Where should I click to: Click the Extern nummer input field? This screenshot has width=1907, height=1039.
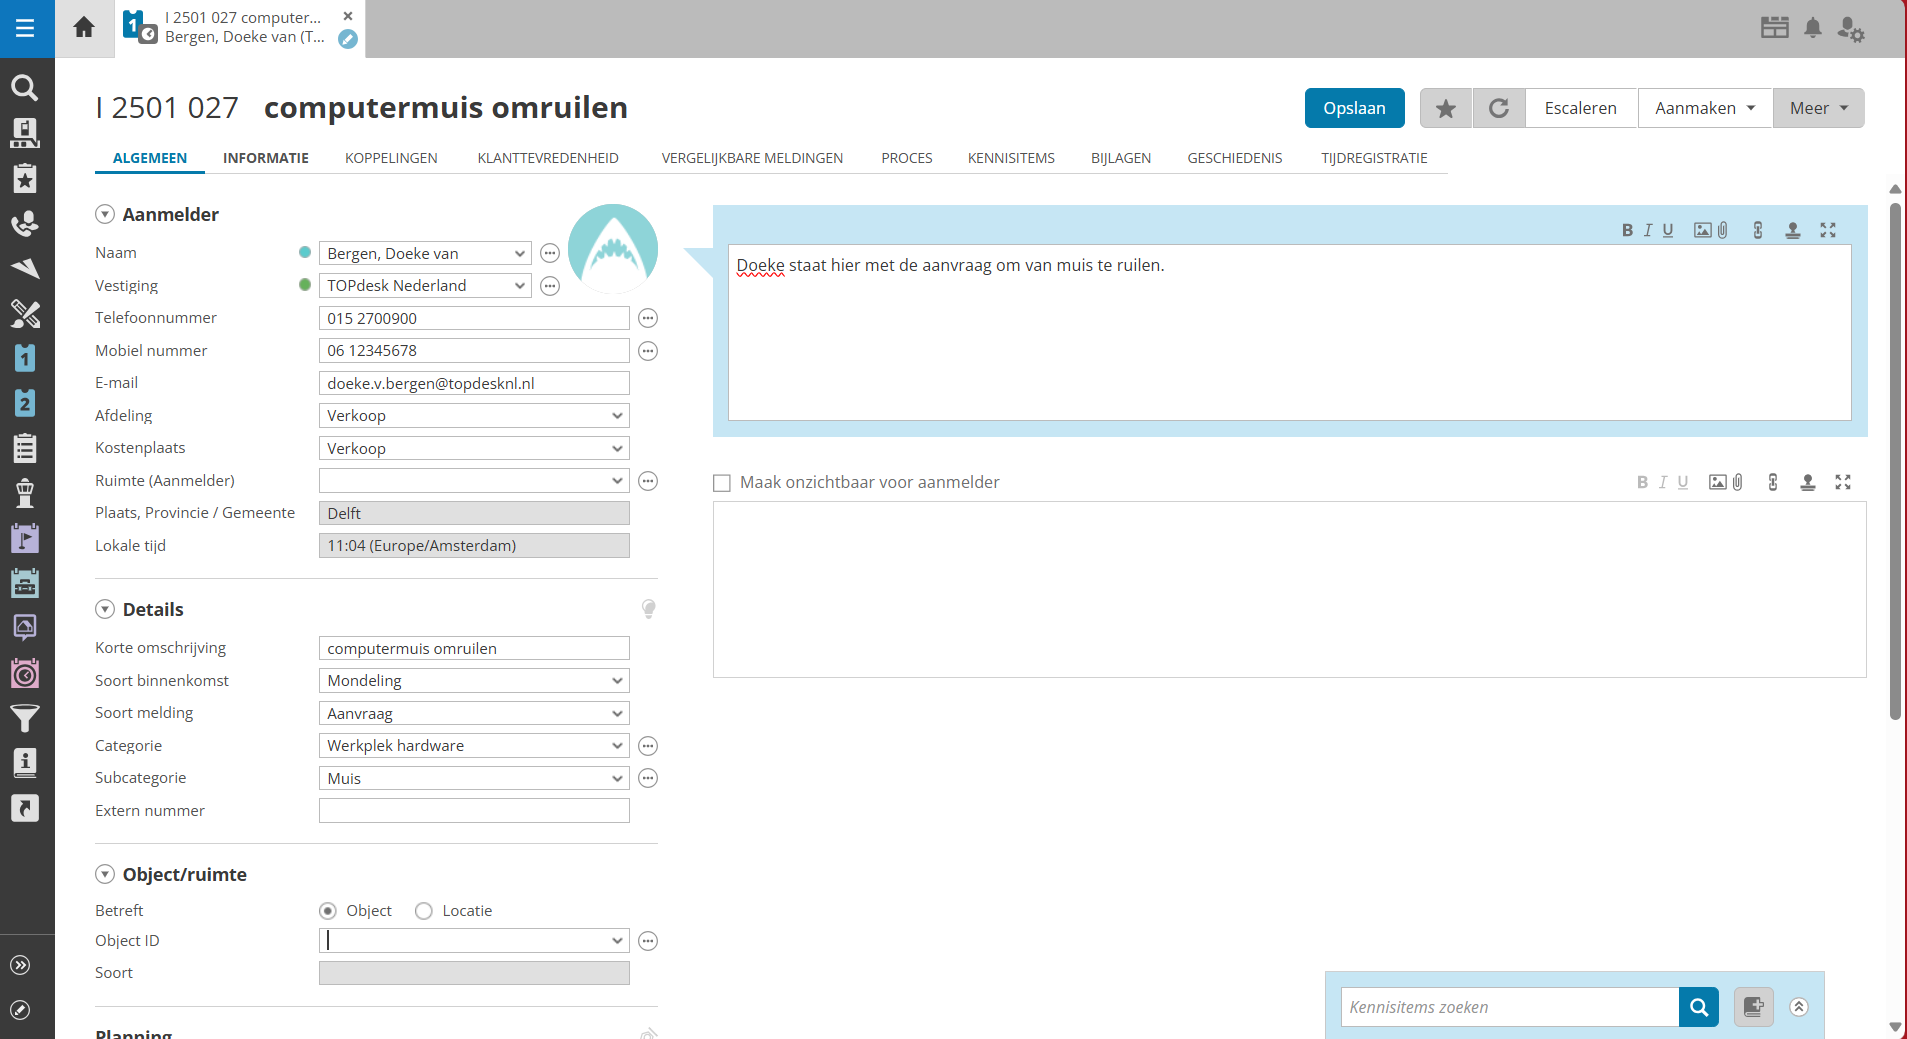[473, 811]
